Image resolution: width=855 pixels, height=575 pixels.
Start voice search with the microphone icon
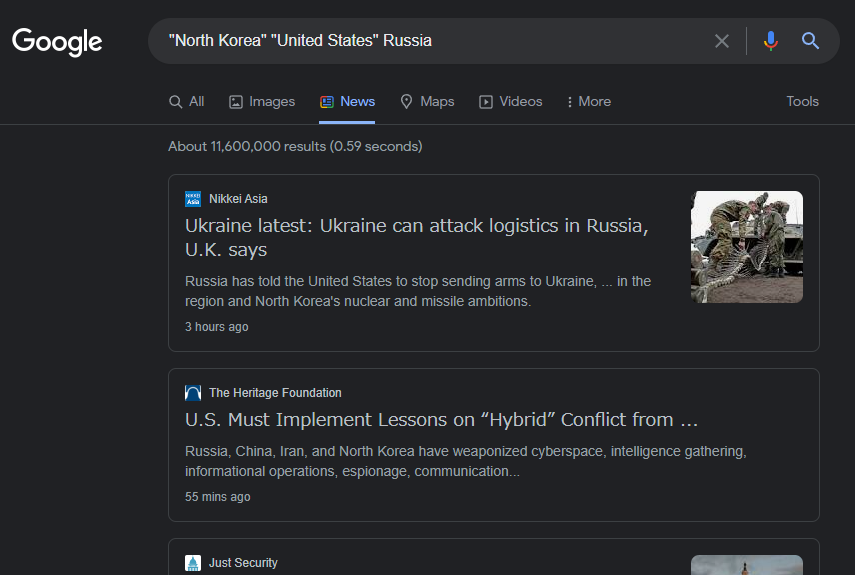pyautogui.click(x=770, y=41)
